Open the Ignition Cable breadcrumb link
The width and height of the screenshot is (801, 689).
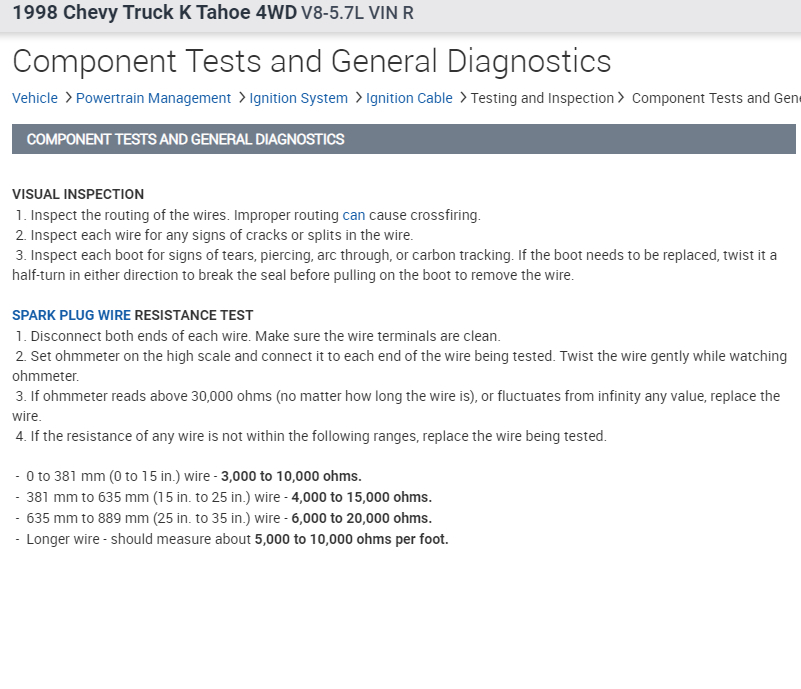409,98
